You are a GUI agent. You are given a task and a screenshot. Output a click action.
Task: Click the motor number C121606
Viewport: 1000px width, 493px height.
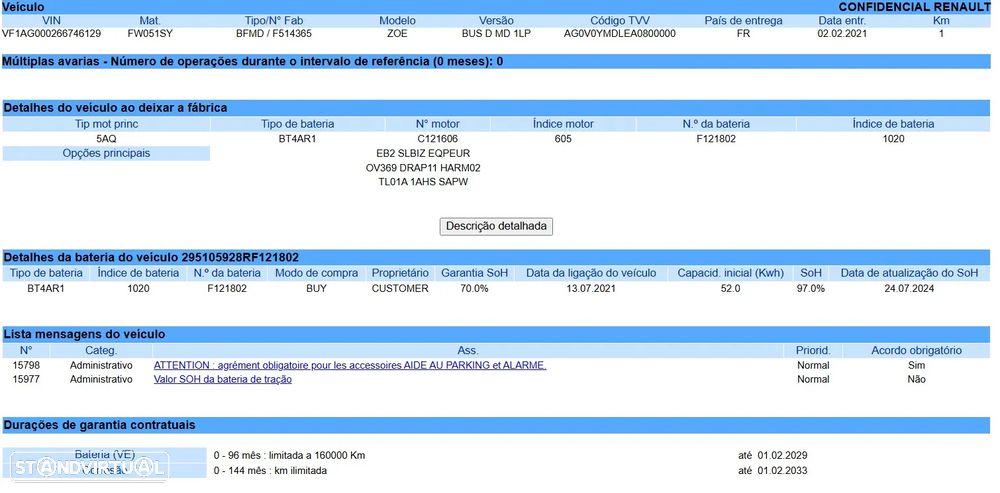pos(438,138)
